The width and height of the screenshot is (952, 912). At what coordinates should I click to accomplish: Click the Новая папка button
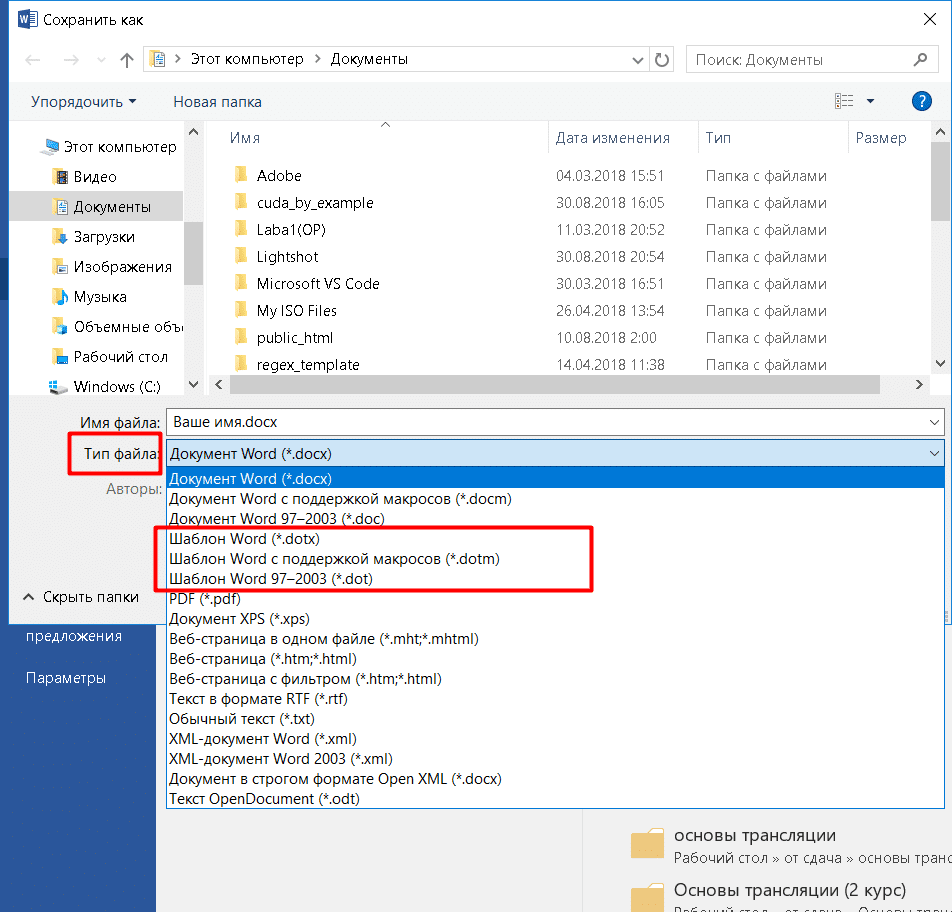(217, 102)
